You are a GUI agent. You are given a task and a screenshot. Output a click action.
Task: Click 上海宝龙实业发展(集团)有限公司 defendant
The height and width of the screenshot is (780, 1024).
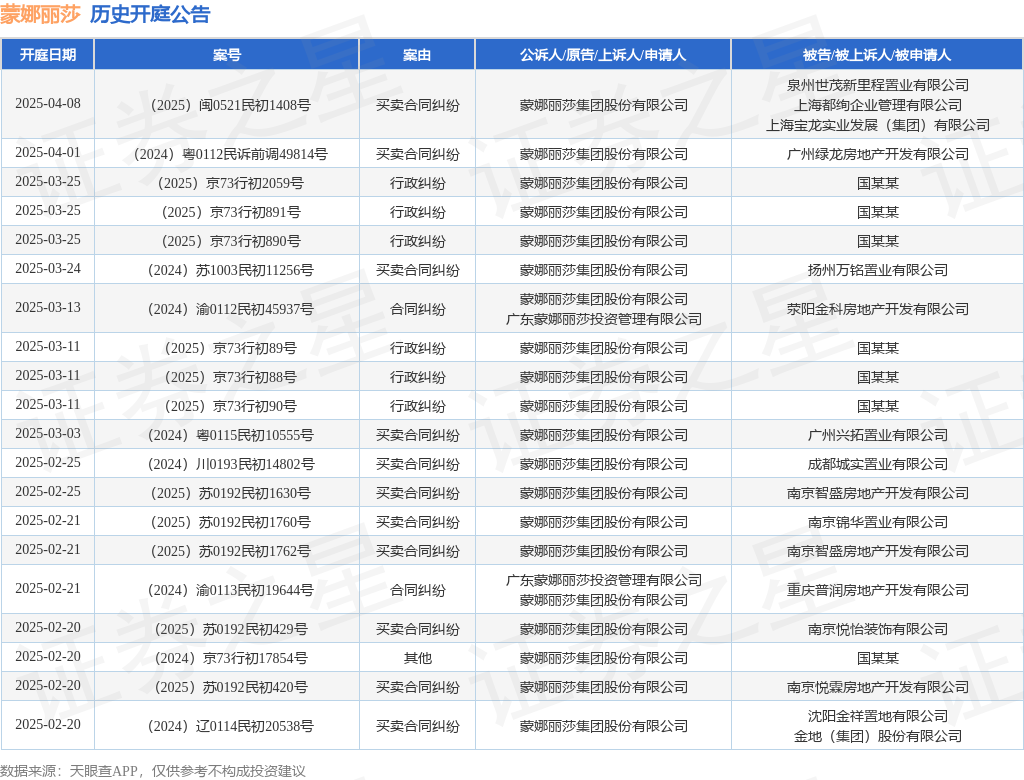[878, 125]
